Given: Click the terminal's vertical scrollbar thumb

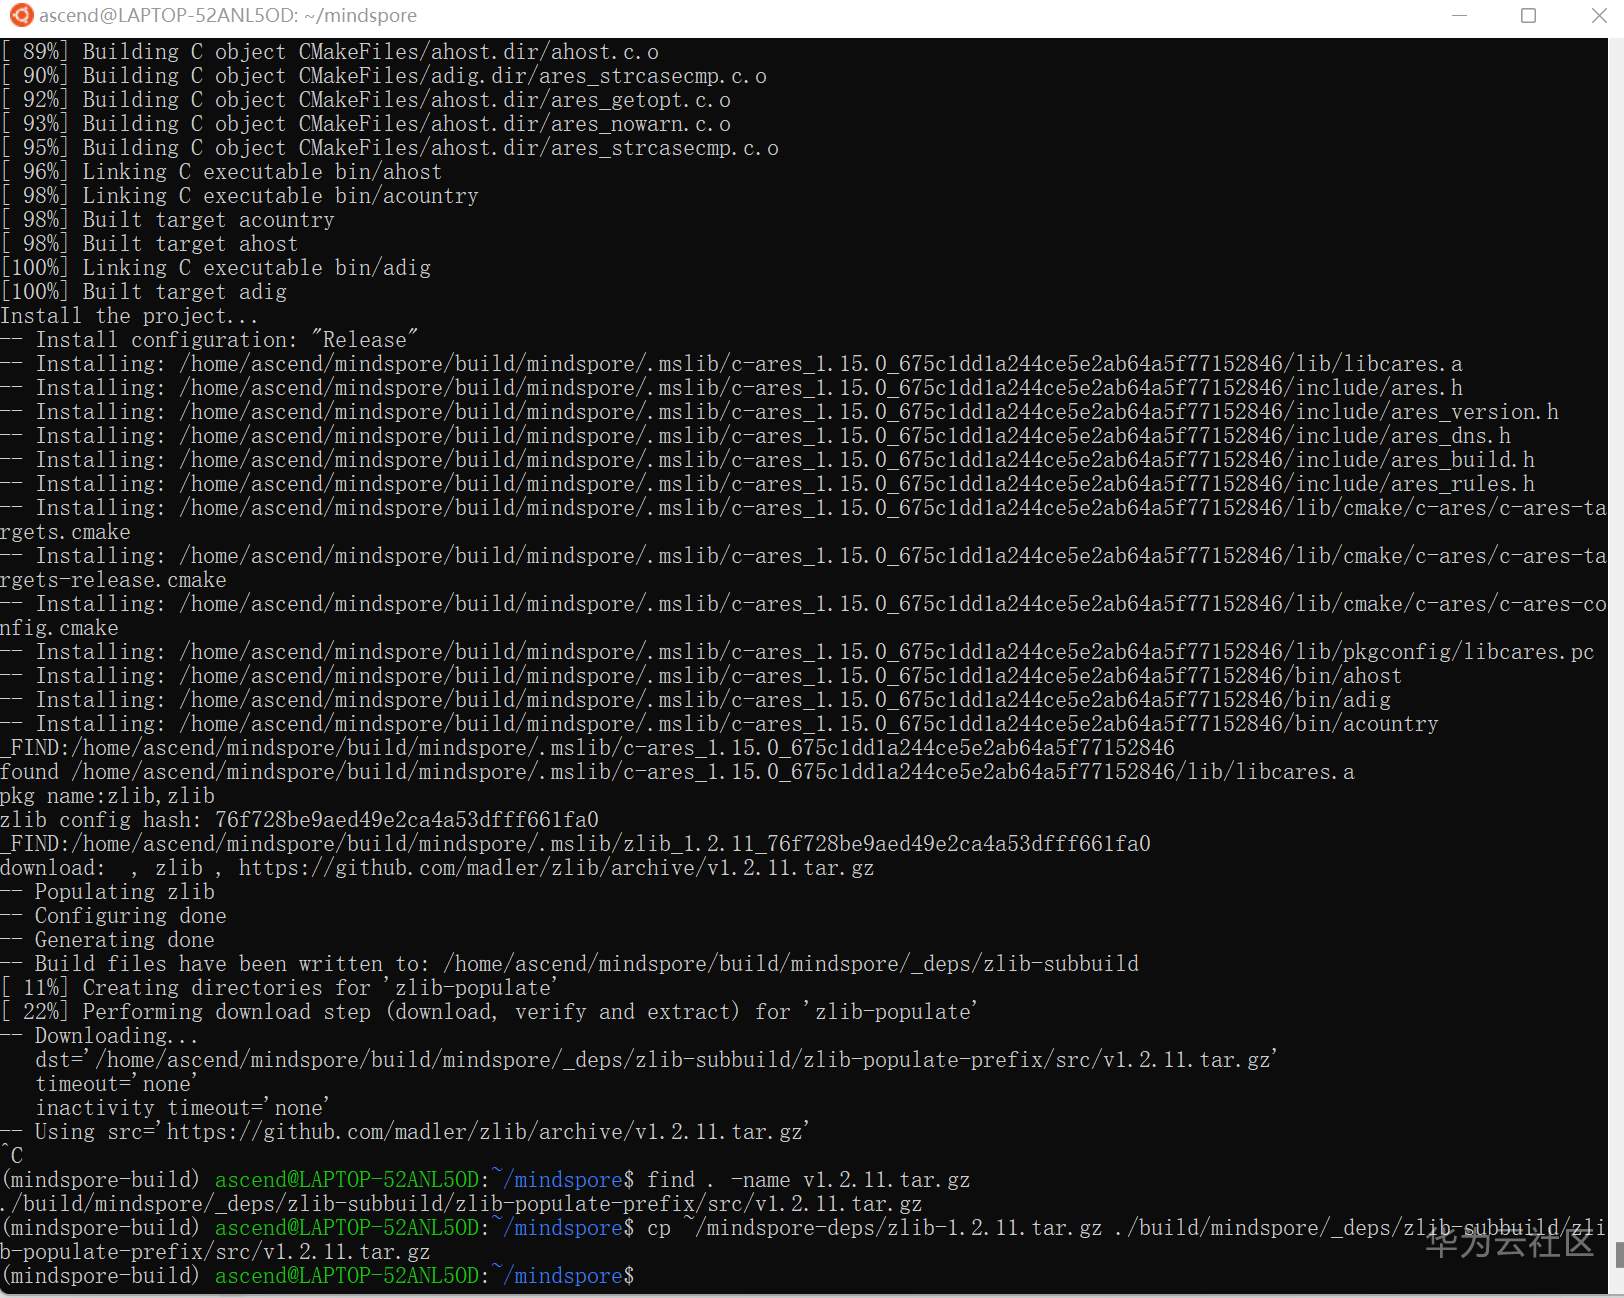Looking at the screenshot, I should (x=1618, y=1253).
